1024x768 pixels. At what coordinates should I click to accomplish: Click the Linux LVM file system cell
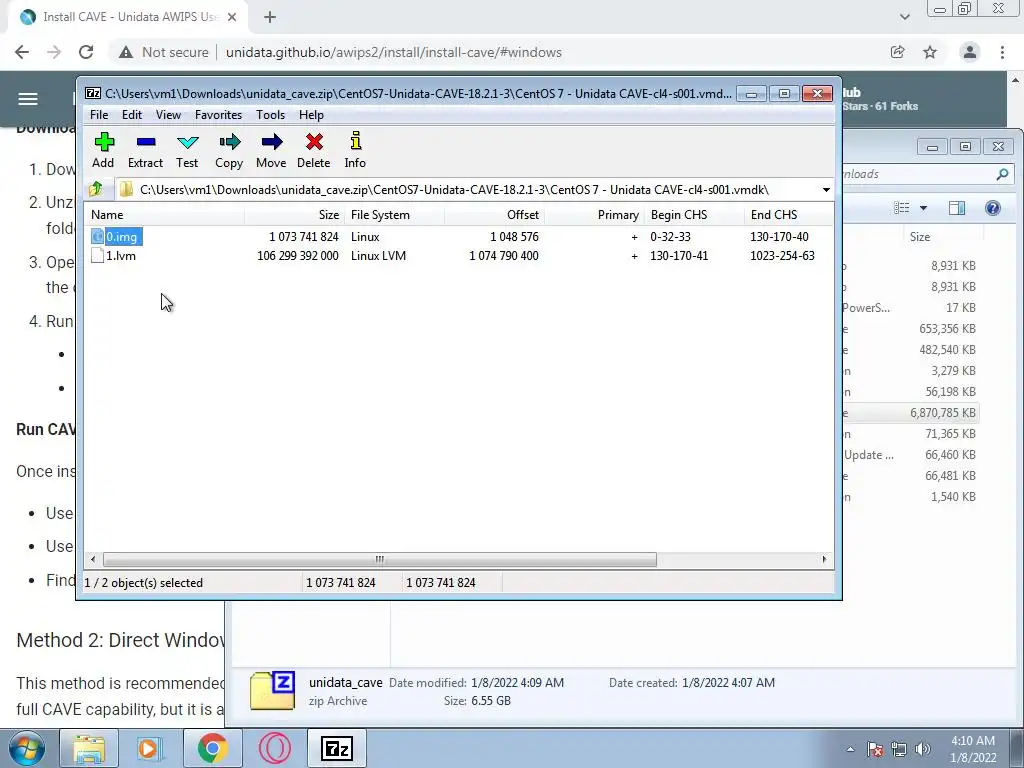(378, 255)
